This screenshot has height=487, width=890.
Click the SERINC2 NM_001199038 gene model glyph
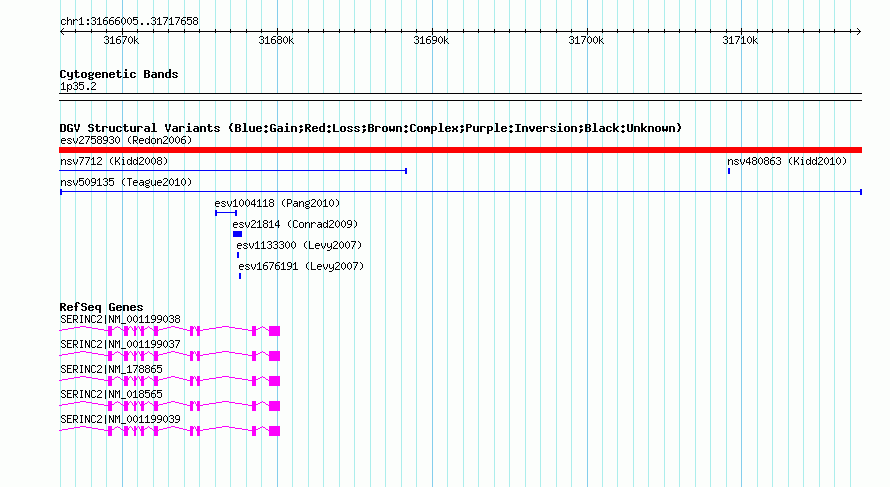170,331
